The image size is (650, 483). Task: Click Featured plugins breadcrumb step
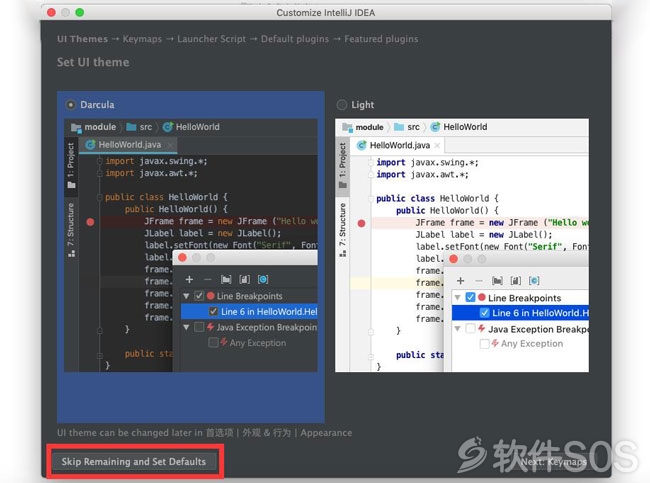381,39
